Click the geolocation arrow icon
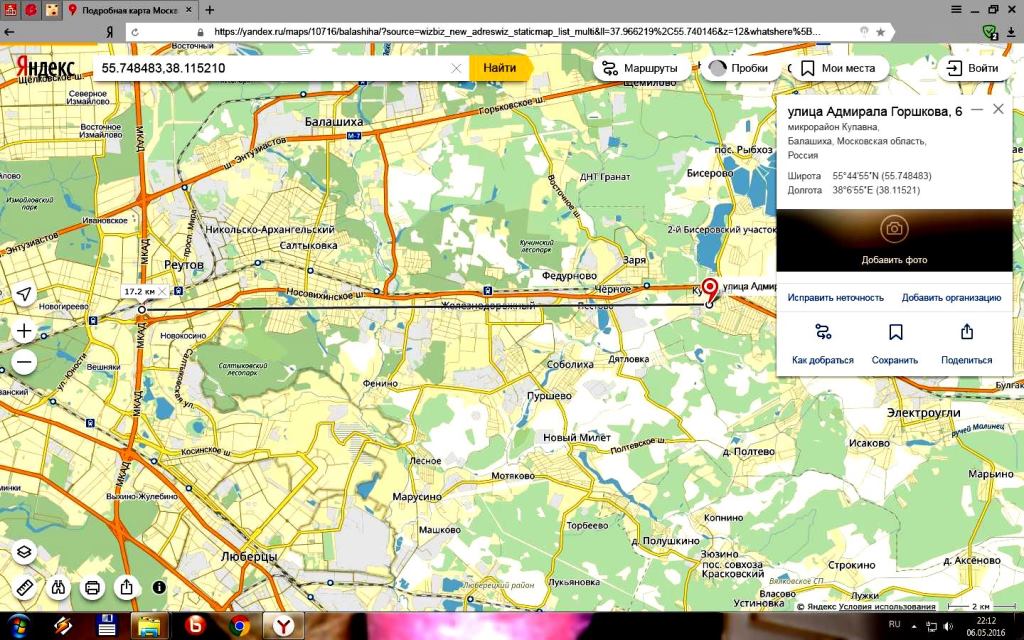 (25, 294)
